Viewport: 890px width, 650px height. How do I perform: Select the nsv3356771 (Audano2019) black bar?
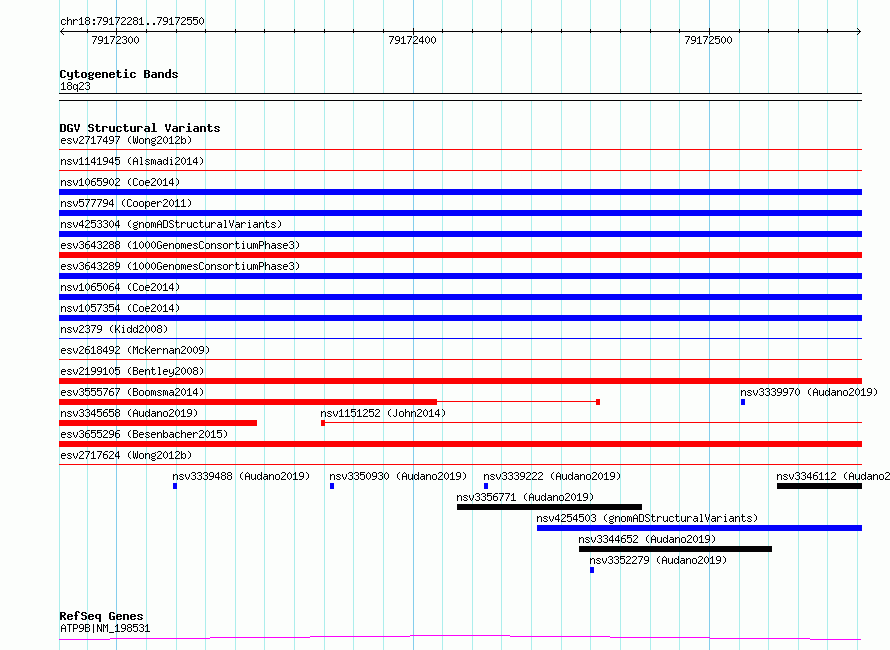pos(549,507)
